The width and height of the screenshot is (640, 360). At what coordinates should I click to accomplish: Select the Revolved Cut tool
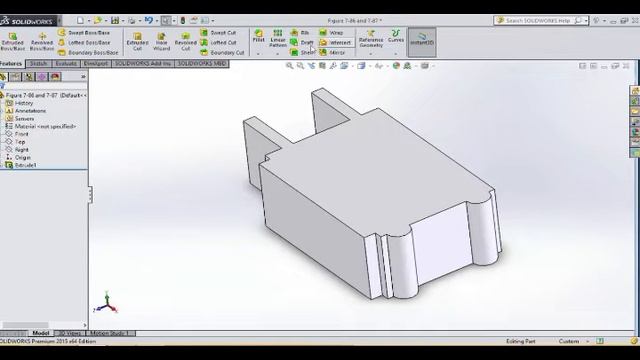point(185,42)
